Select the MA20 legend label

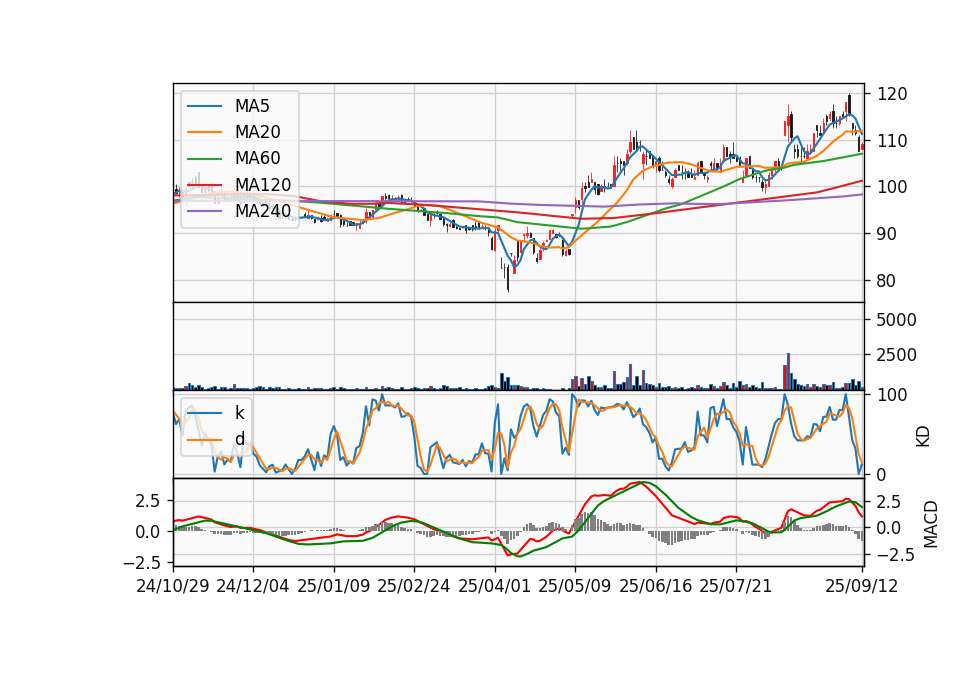(x=257, y=132)
